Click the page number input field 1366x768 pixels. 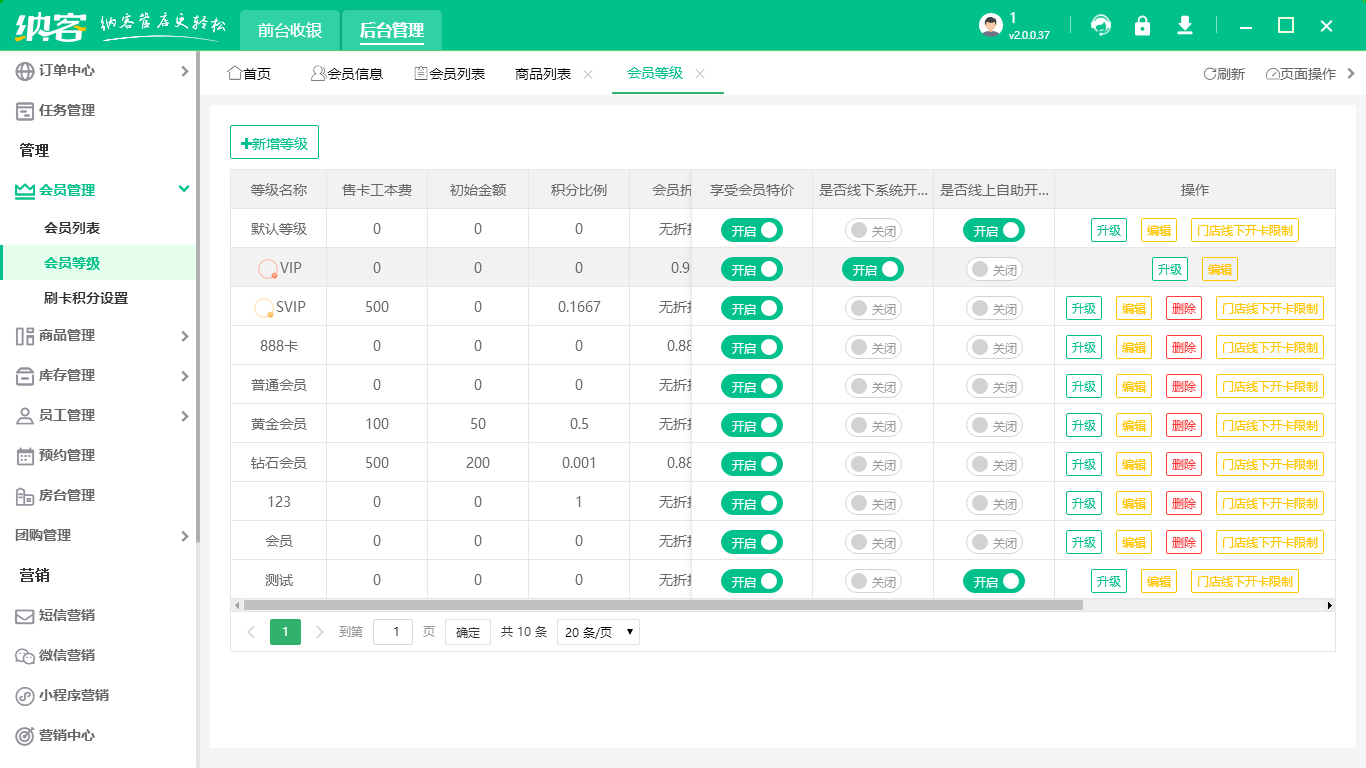[x=392, y=632]
